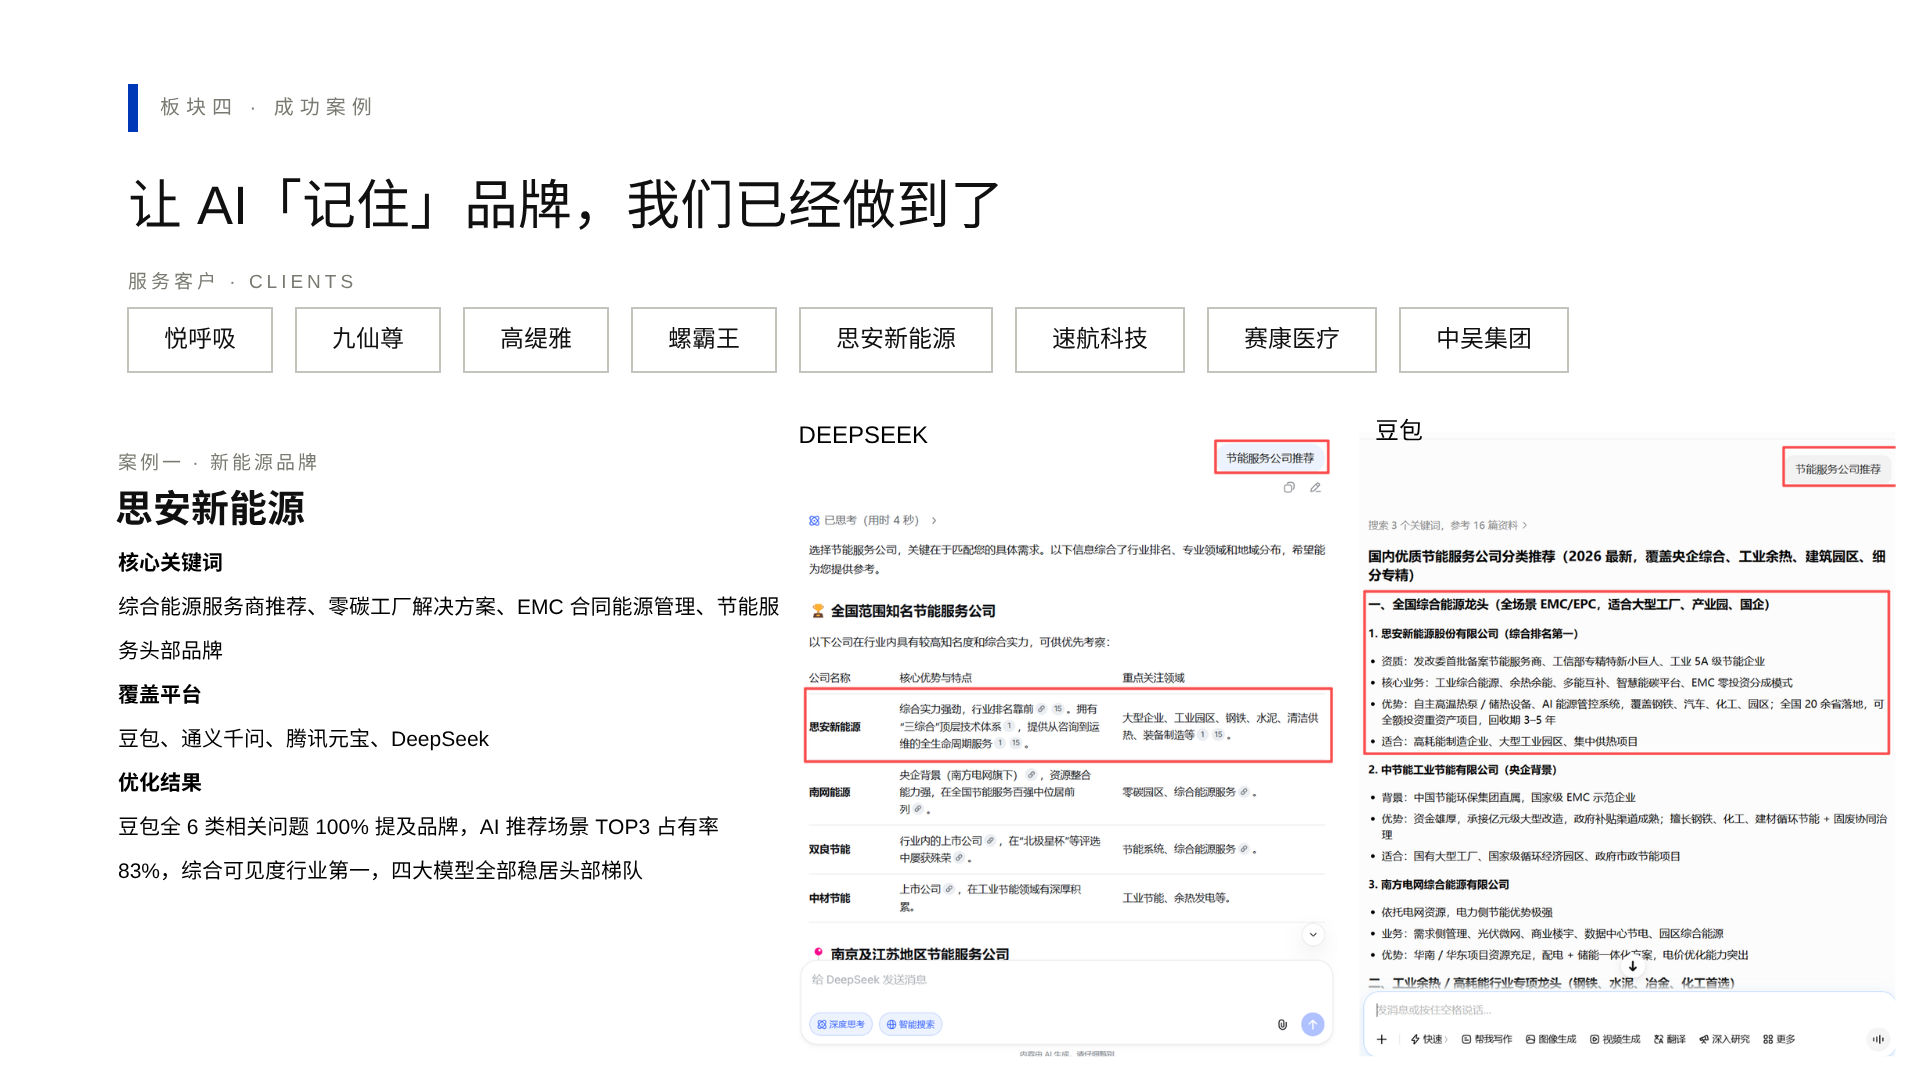Image resolution: width=1920 pixels, height=1080 pixels.
Task: Click Doubao item 3. 南方电网综合能源有限公司
Action: (x=1439, y=885)
